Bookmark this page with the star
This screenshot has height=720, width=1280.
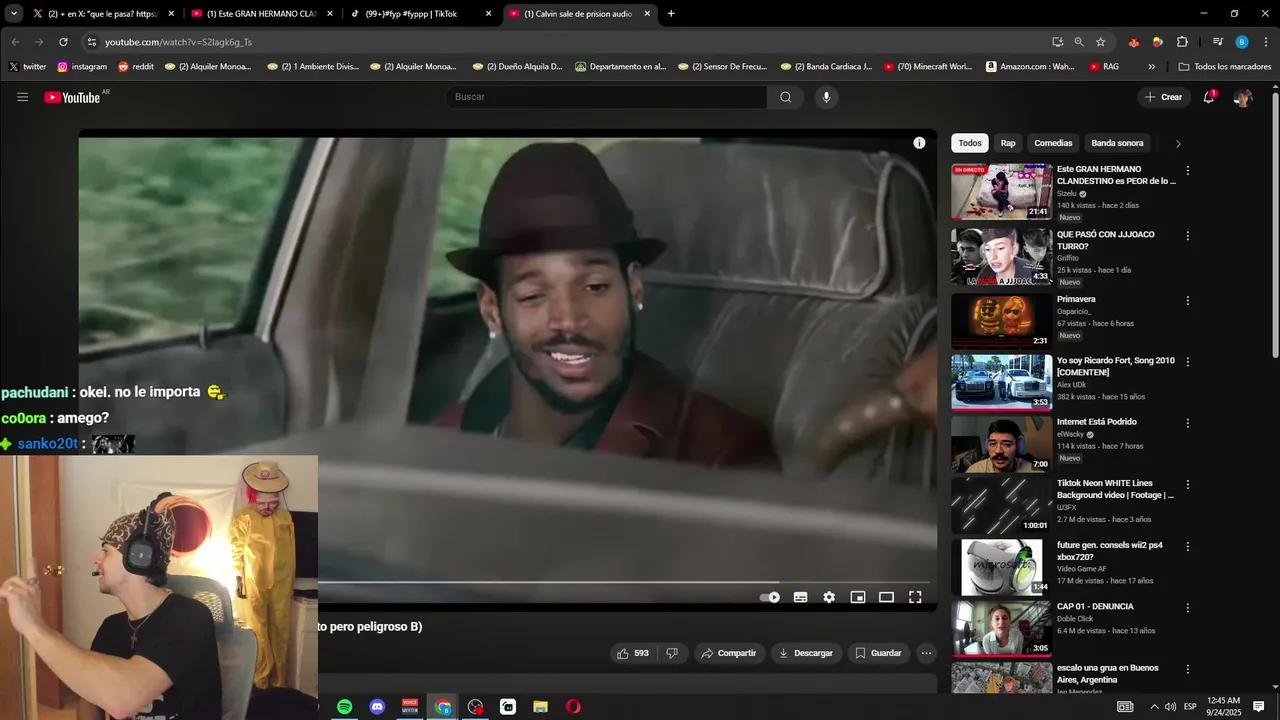click(x=1101, y=42)
